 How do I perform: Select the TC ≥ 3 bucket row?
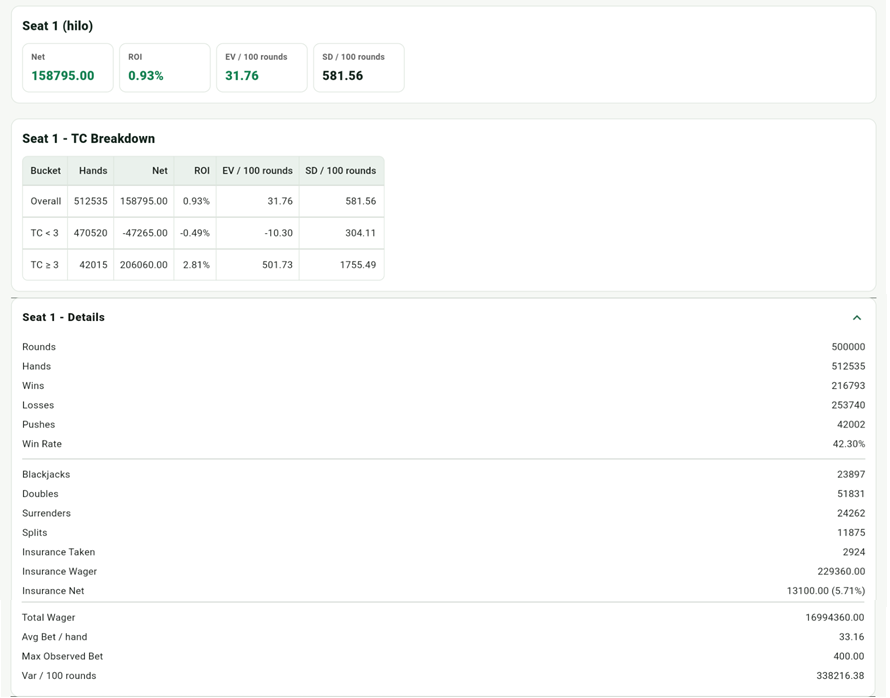tap(203, 264)
